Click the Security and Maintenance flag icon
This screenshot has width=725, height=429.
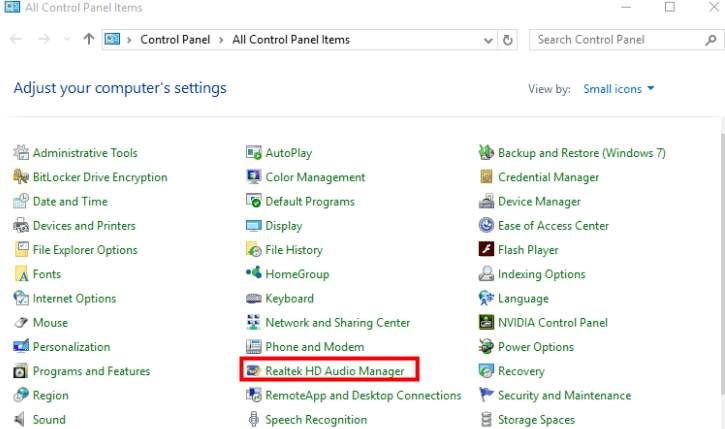[487, 395]
